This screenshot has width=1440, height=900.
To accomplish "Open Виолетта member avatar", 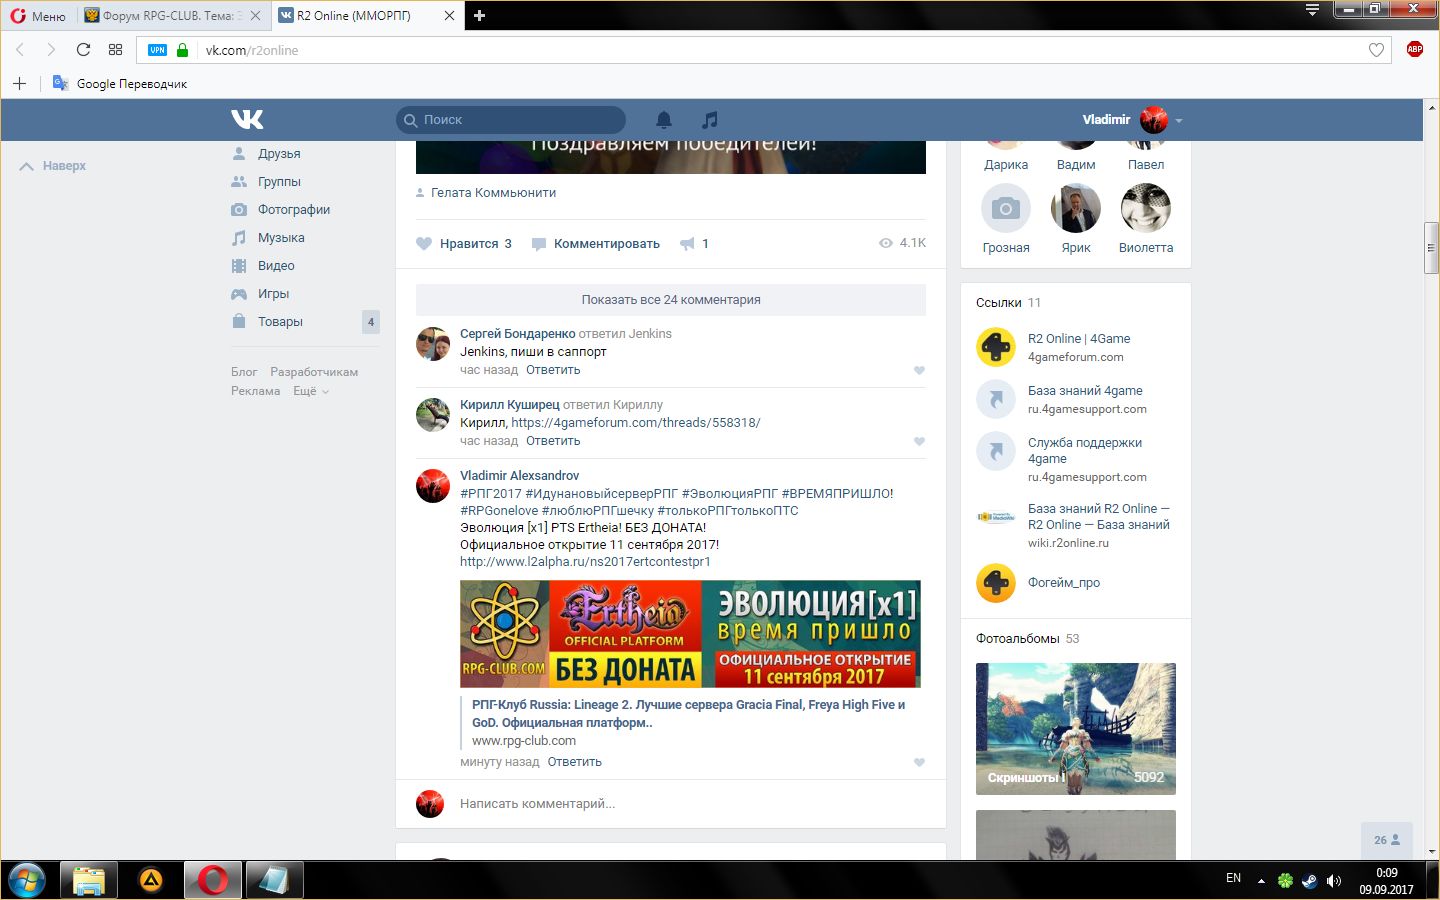I will 1146,208.
